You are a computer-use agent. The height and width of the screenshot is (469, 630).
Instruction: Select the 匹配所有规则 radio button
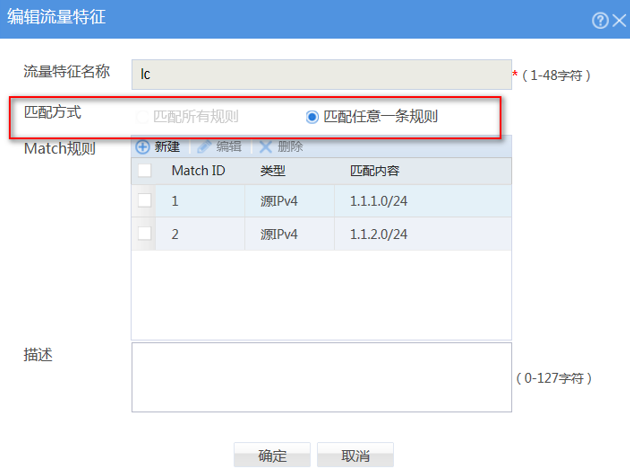pyautogui.click(x=142, y=116)
